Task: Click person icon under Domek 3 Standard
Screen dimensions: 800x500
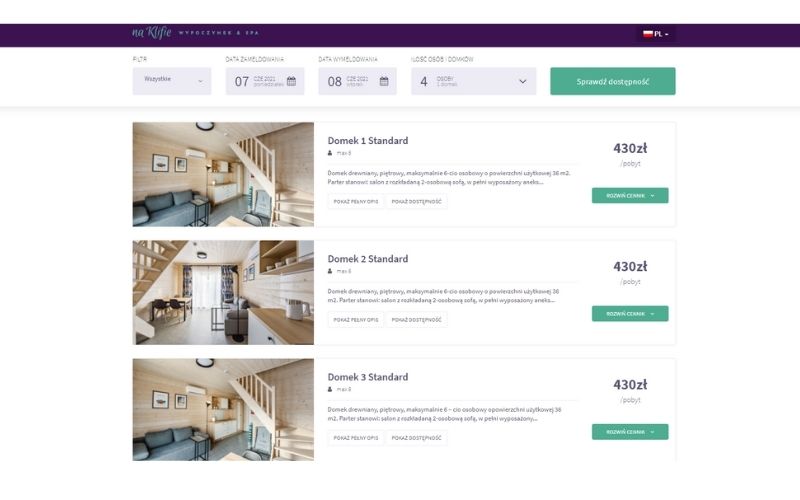Action: (x=330, y=389)
